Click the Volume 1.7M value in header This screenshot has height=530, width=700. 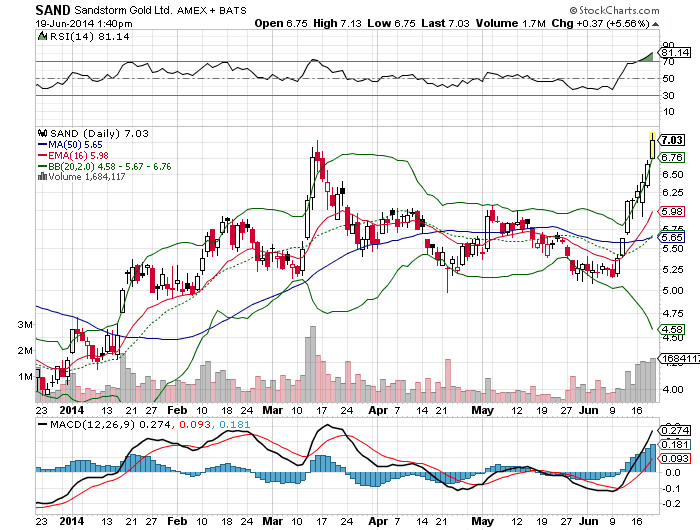coord(510,23)
